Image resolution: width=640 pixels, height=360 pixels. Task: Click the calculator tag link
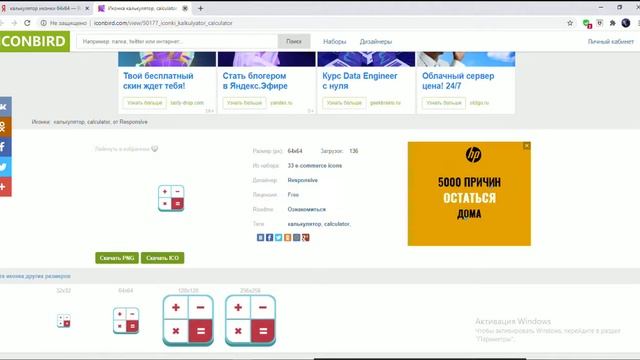pyautogui.click(x=337, y=224)
